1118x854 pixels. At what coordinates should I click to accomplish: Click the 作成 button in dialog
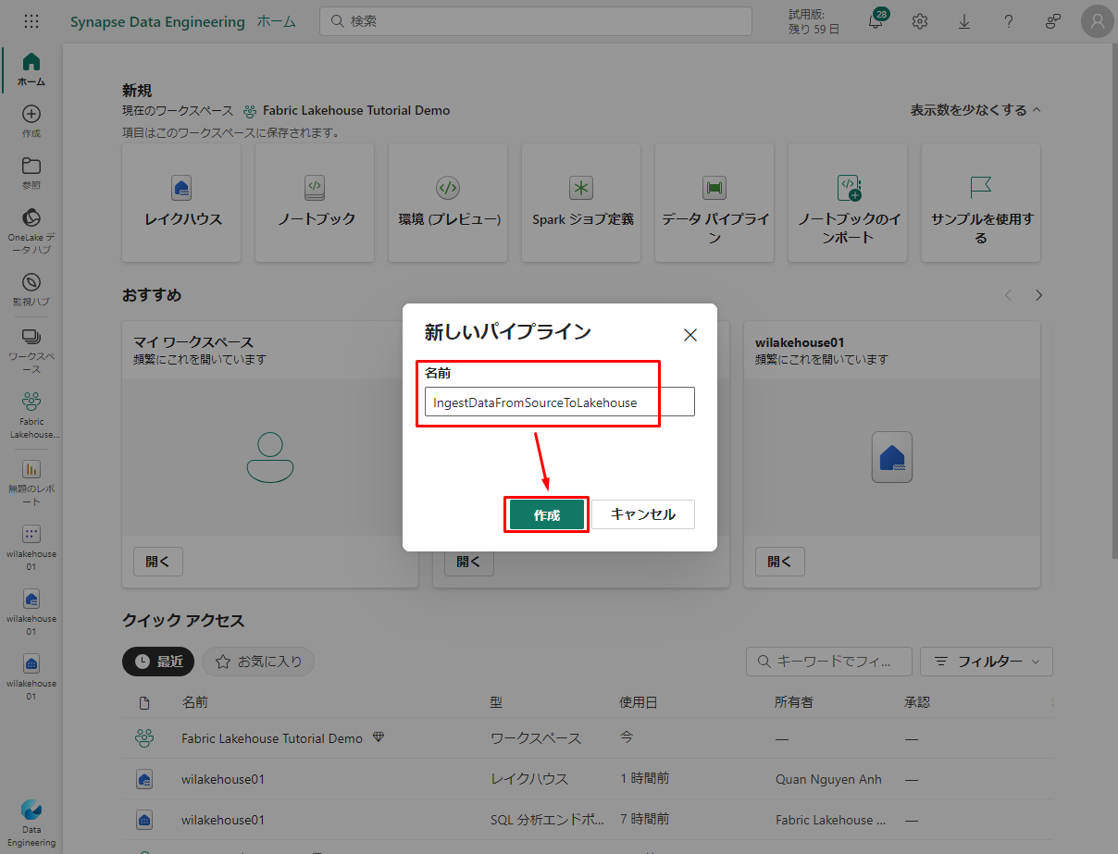tap(546, 515)
